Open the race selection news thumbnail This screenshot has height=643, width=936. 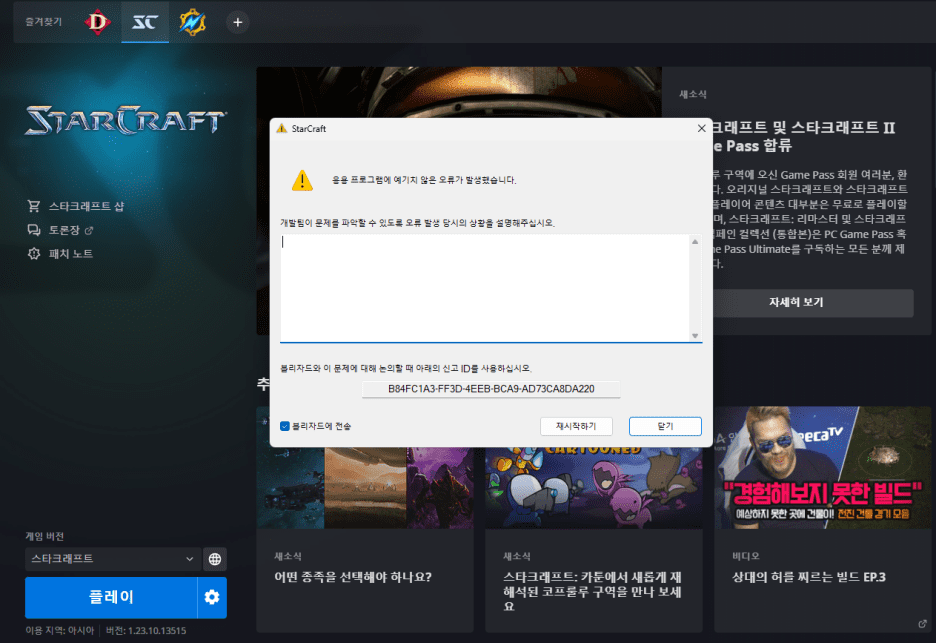(365, 487)
